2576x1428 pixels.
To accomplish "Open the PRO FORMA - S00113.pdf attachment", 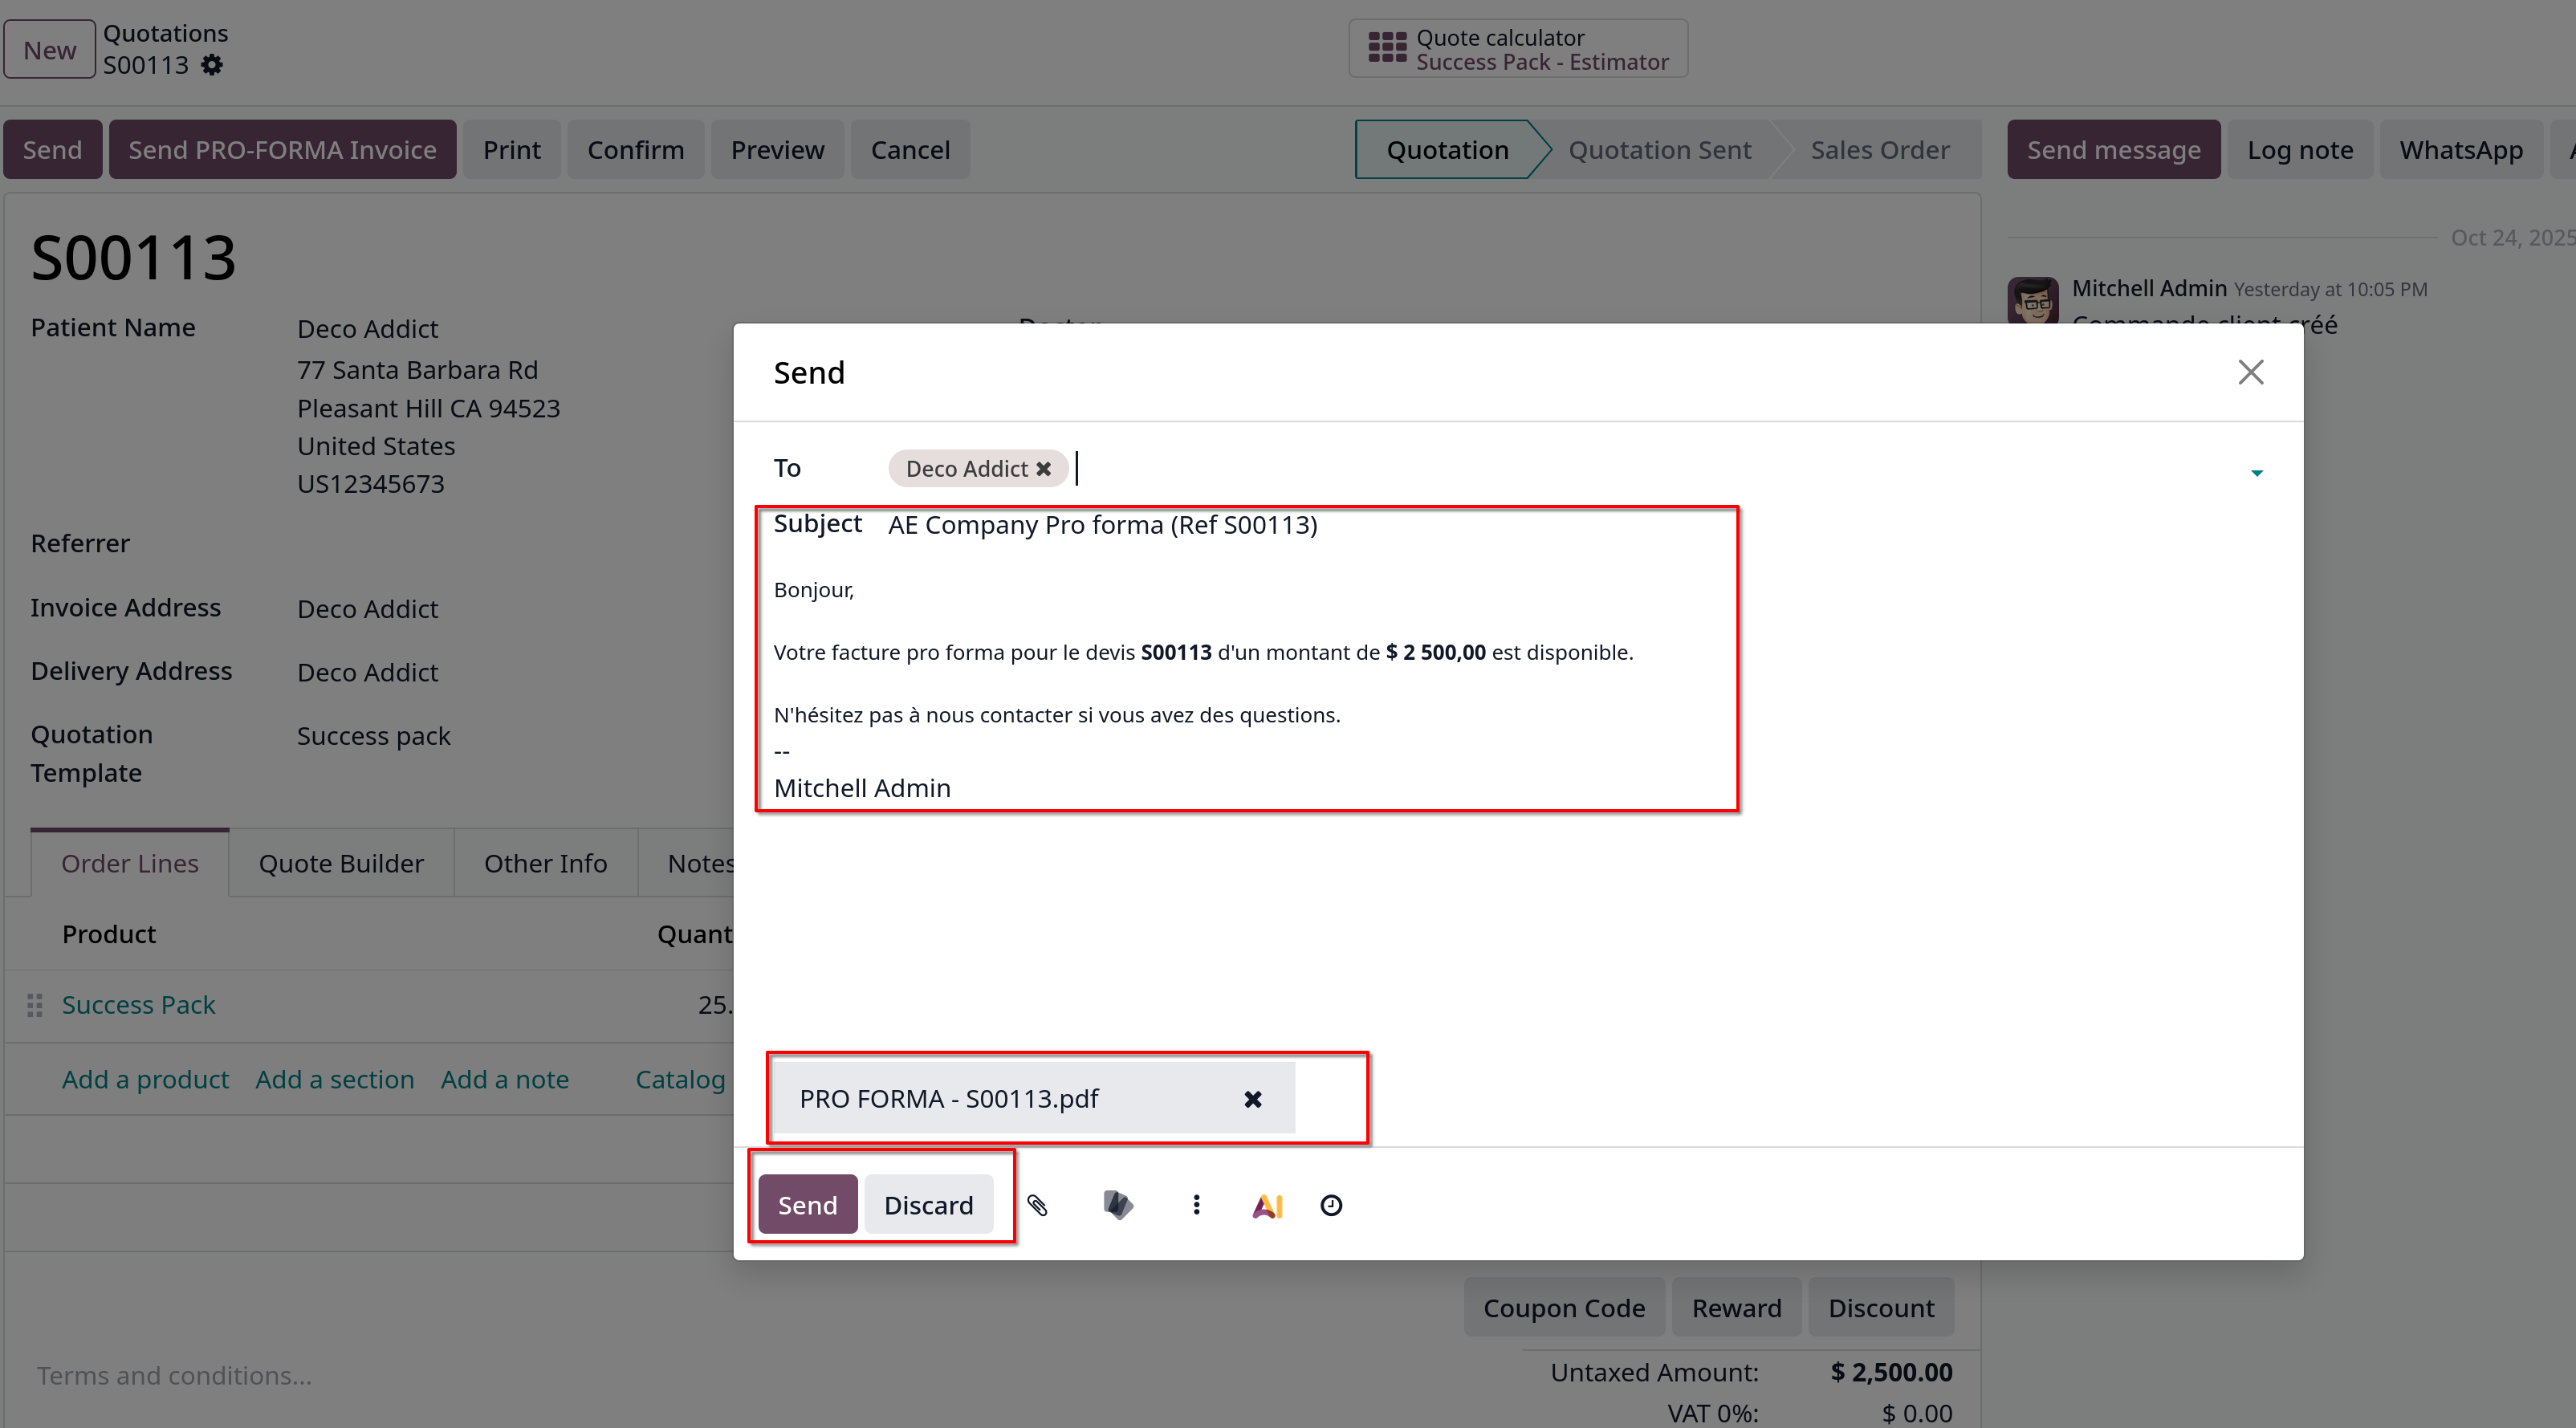I will coord(949,1098).
